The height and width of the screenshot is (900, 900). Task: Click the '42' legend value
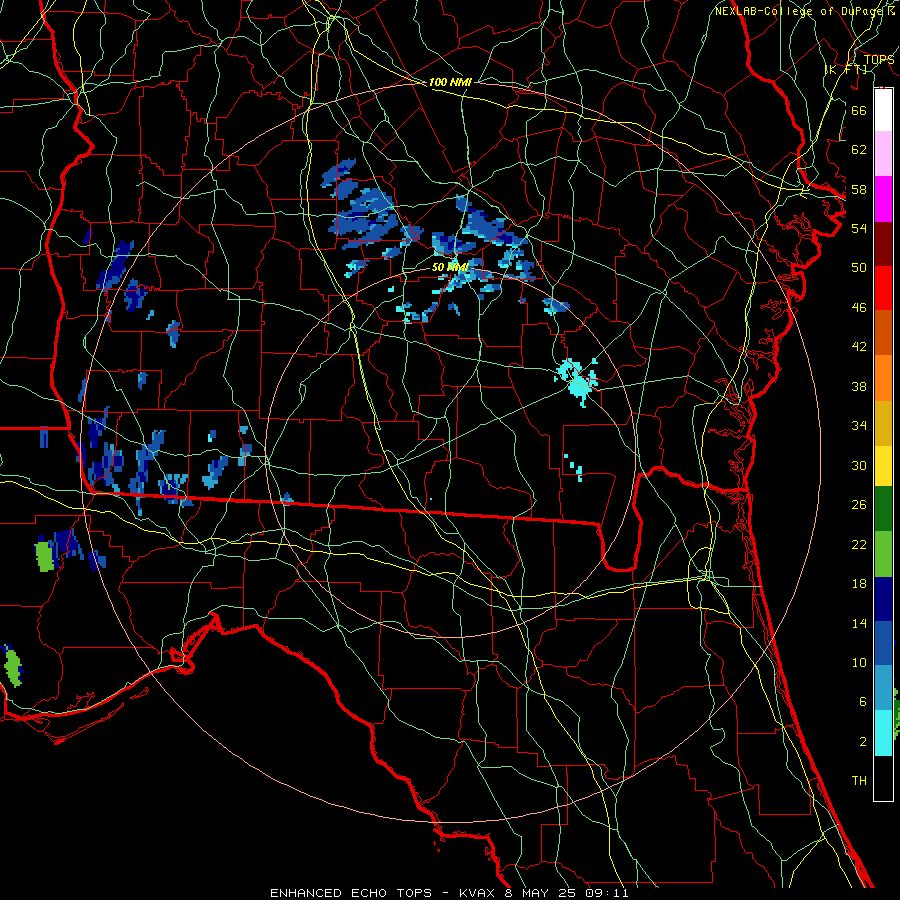[x=859, y=347]
